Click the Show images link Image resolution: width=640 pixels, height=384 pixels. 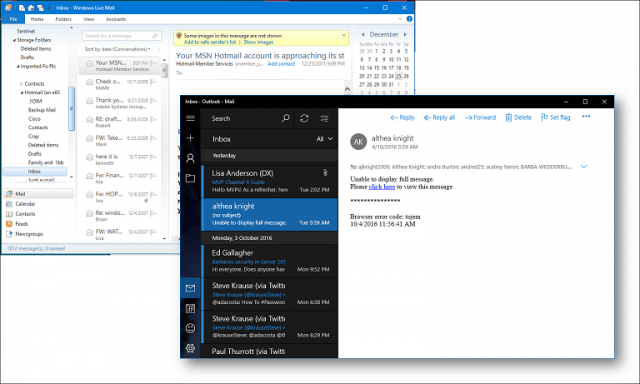[258, 42]
